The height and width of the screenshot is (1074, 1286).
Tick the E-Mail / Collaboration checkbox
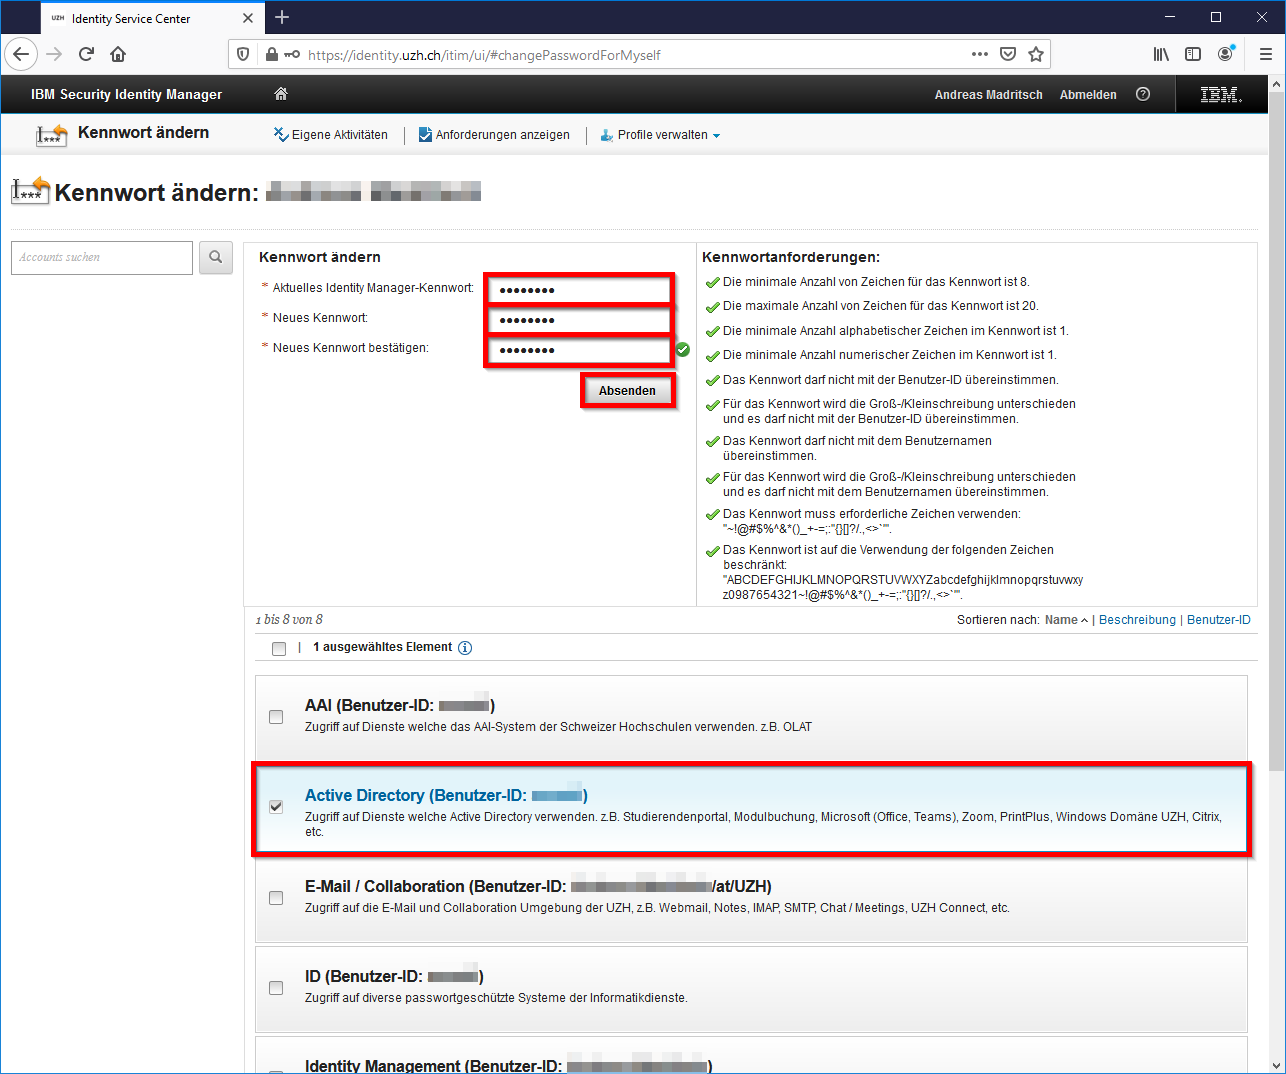[276, 898]
